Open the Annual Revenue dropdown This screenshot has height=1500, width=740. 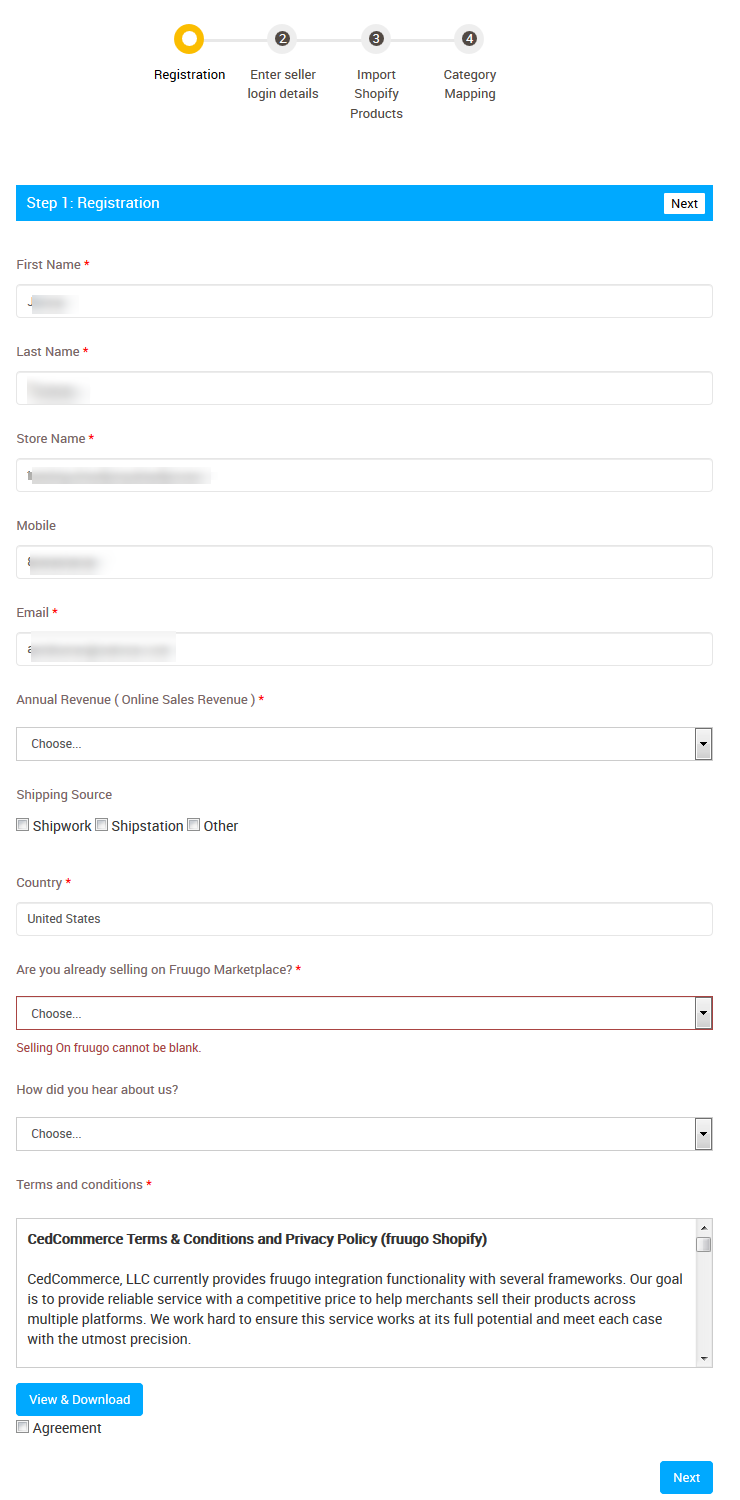coord(364,744)
